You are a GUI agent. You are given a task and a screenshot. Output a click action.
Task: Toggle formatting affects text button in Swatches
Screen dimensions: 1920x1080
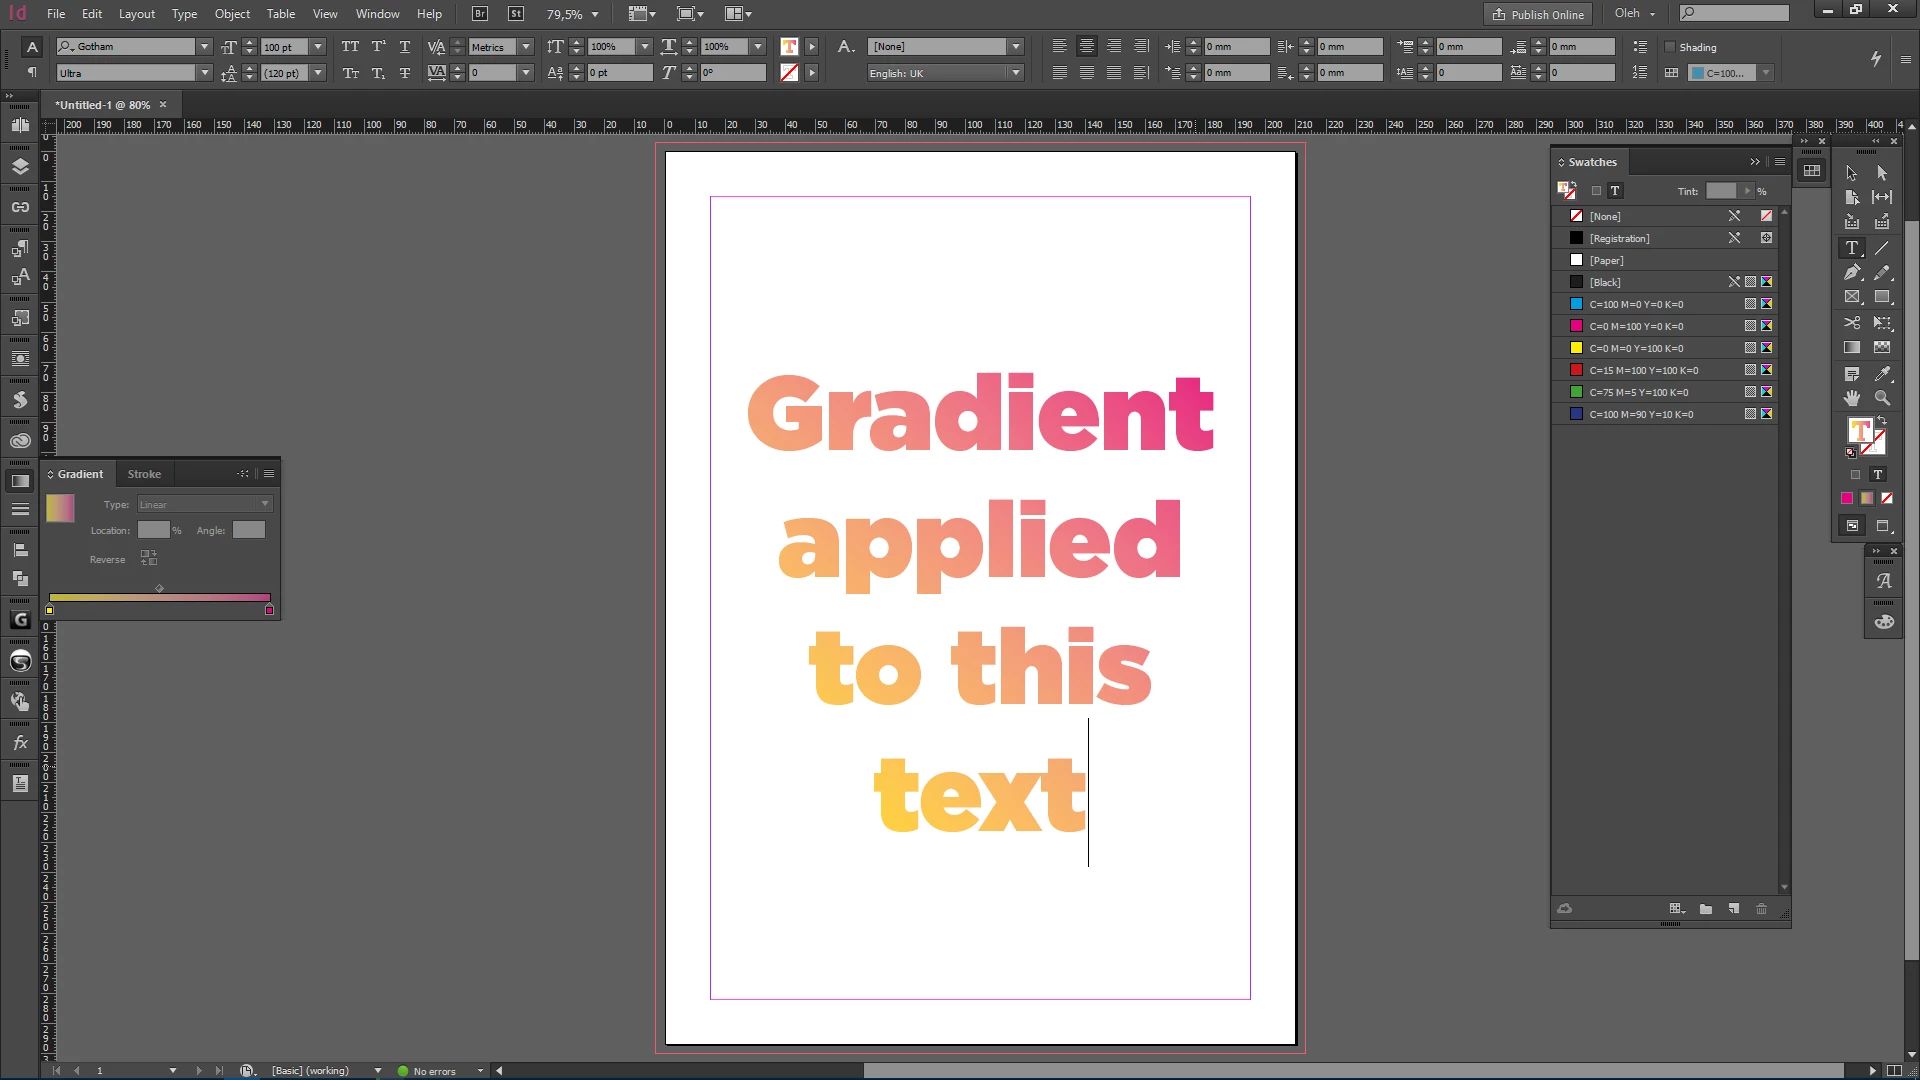tap(1615, 191)
